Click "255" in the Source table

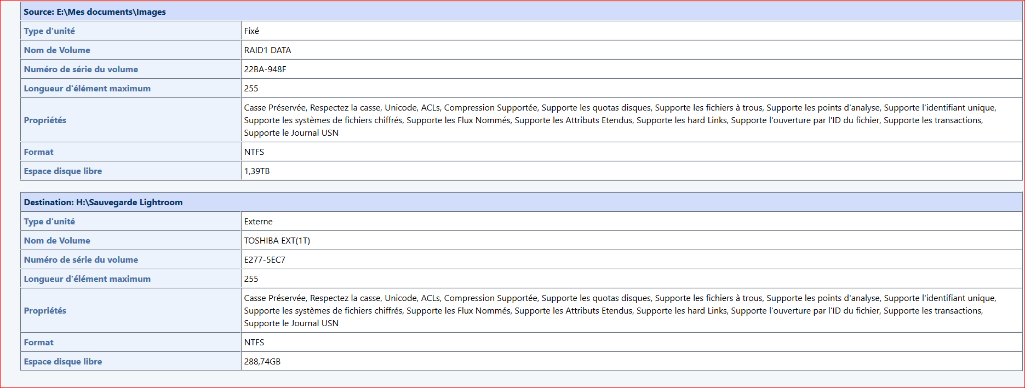pyautogui.click(x=251, y=88)
